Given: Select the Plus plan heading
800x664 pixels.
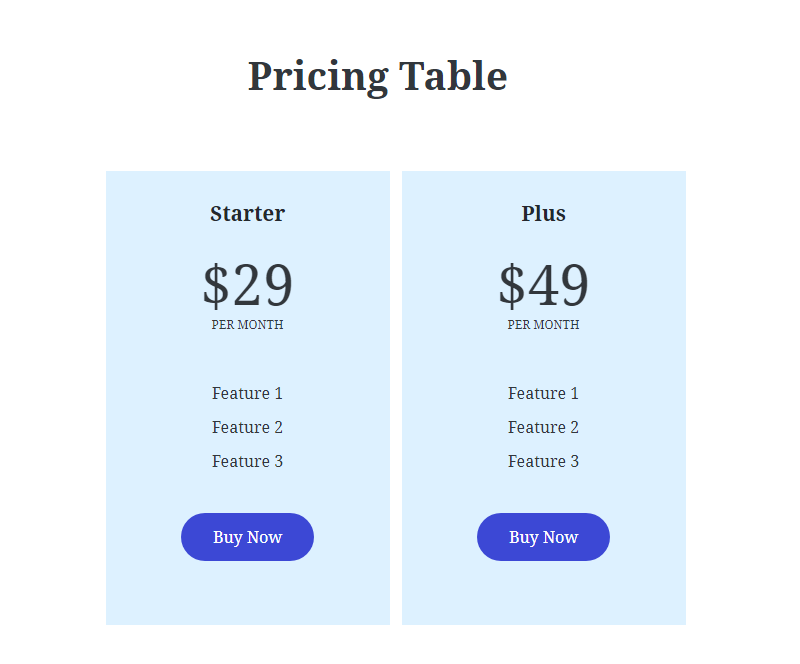Looking at the screenshot, I should [543, 213].
